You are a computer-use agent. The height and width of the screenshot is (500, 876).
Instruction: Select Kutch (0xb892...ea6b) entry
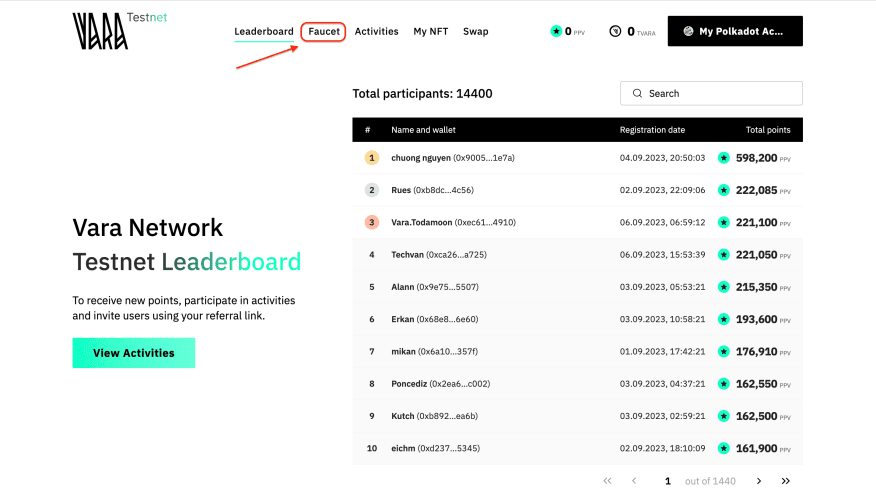(x=578, y=416)
